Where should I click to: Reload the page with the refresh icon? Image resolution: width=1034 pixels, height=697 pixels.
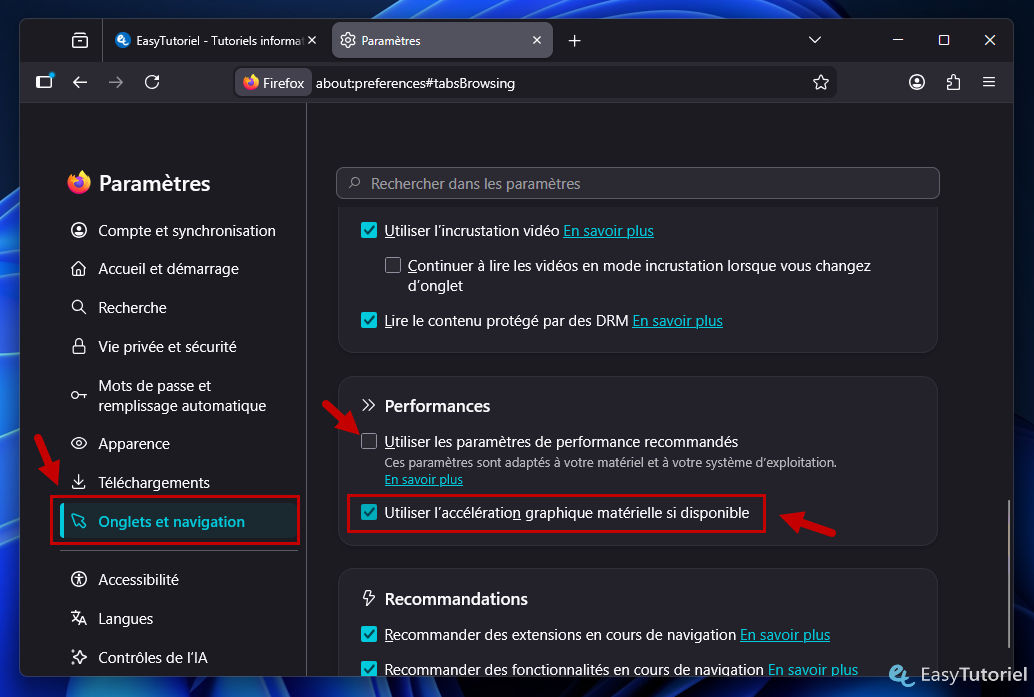(152, 82)
